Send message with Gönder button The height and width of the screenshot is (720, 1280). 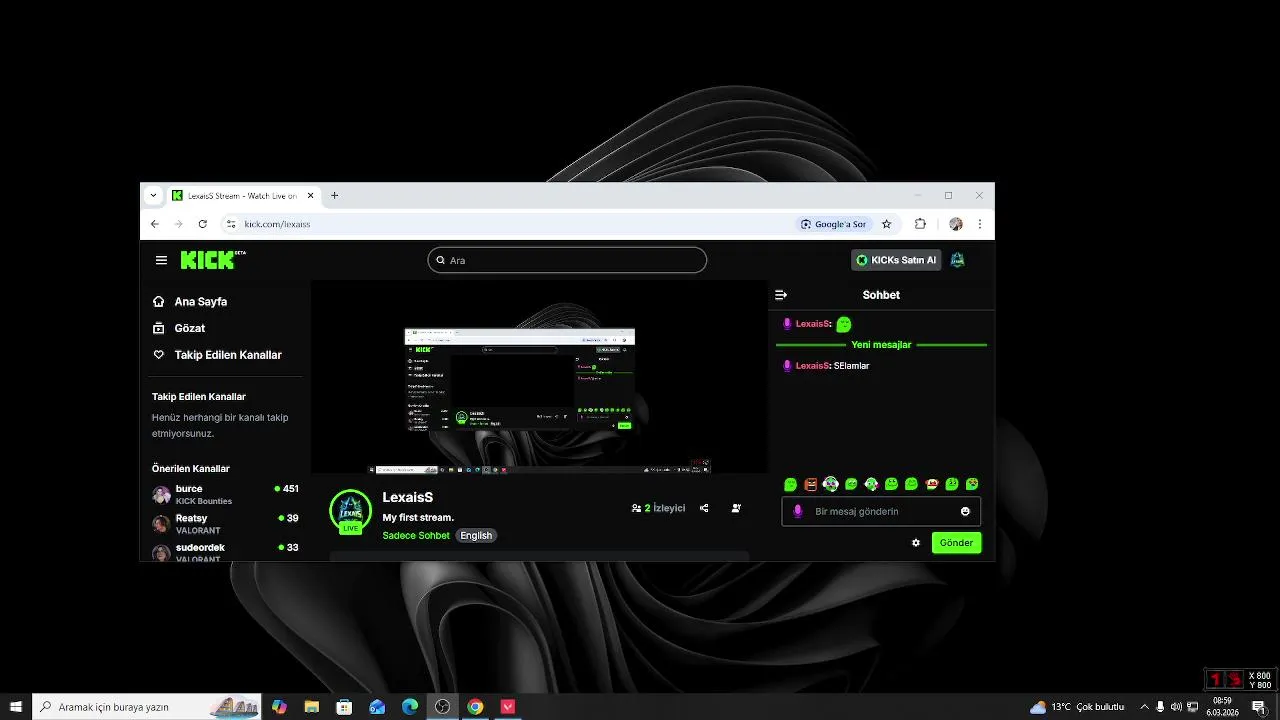coord(956,543)
